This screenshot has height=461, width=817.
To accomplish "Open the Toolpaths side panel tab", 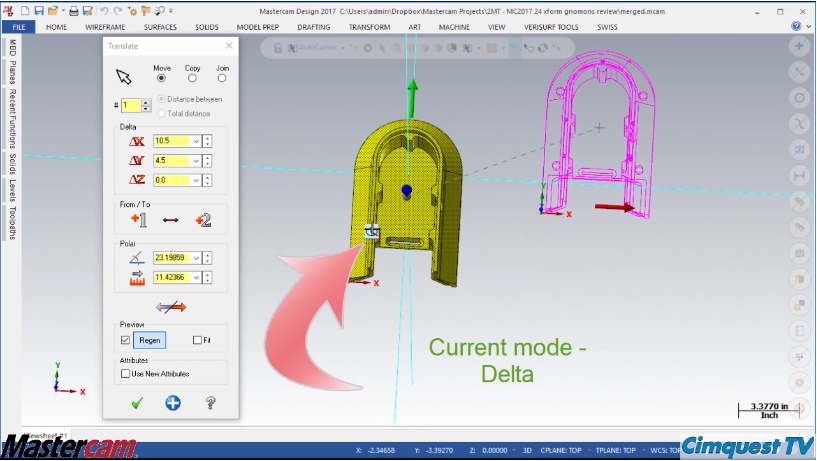I will (x=12, y=222).
